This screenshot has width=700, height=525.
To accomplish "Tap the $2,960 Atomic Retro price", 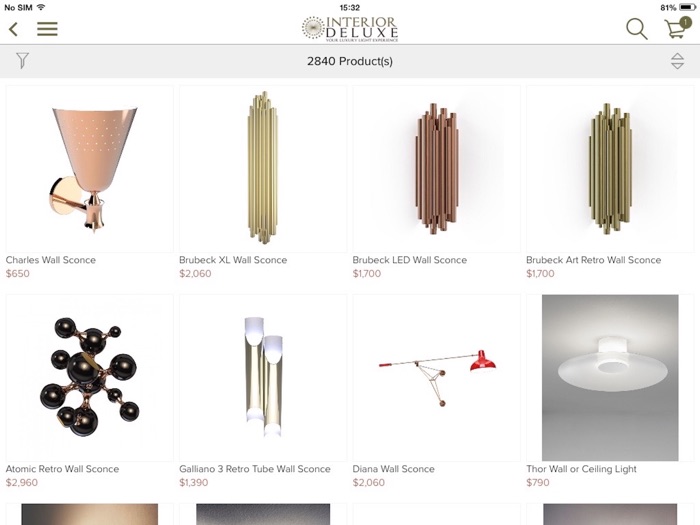I will click(21, 483).
